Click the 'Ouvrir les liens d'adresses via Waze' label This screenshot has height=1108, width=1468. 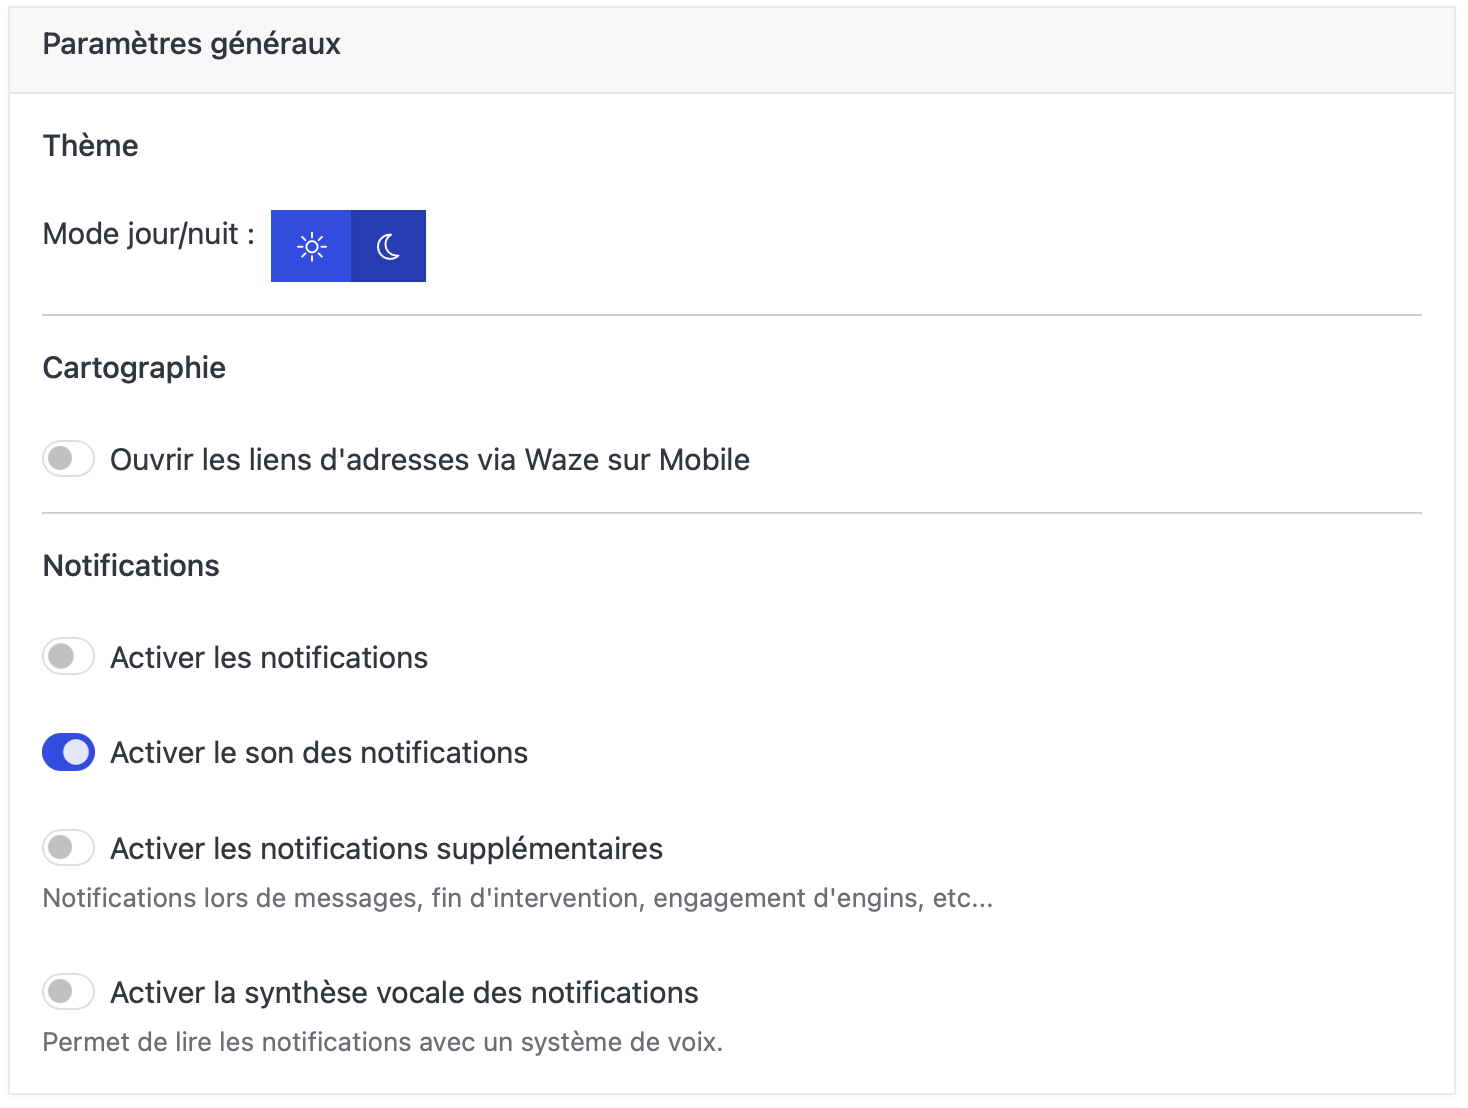pyautogui.click(x=429, y=460)
